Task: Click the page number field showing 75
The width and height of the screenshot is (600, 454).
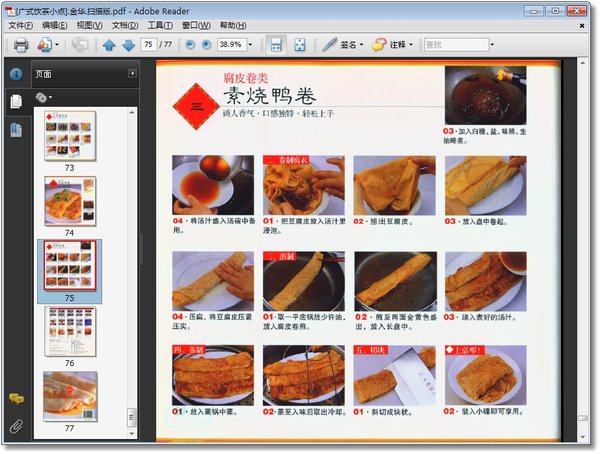Action: click(148, 44)
